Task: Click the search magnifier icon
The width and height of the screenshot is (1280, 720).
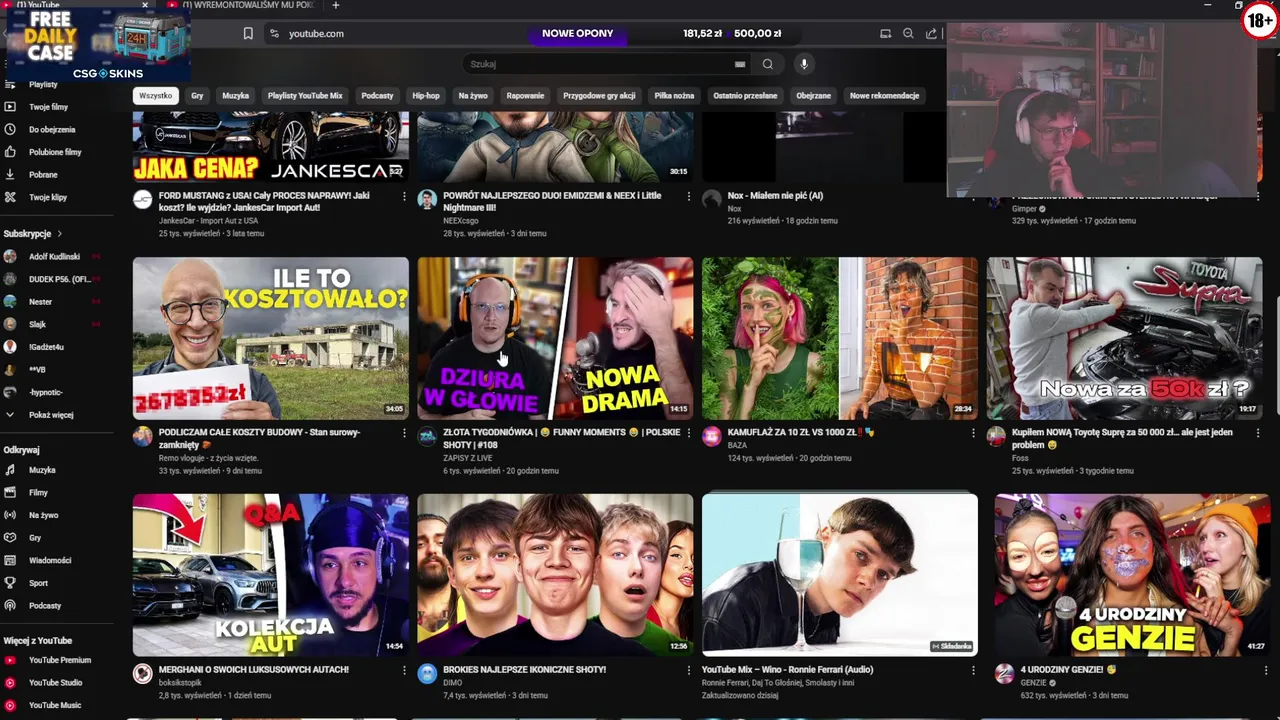Action: [x=767, y=64]
